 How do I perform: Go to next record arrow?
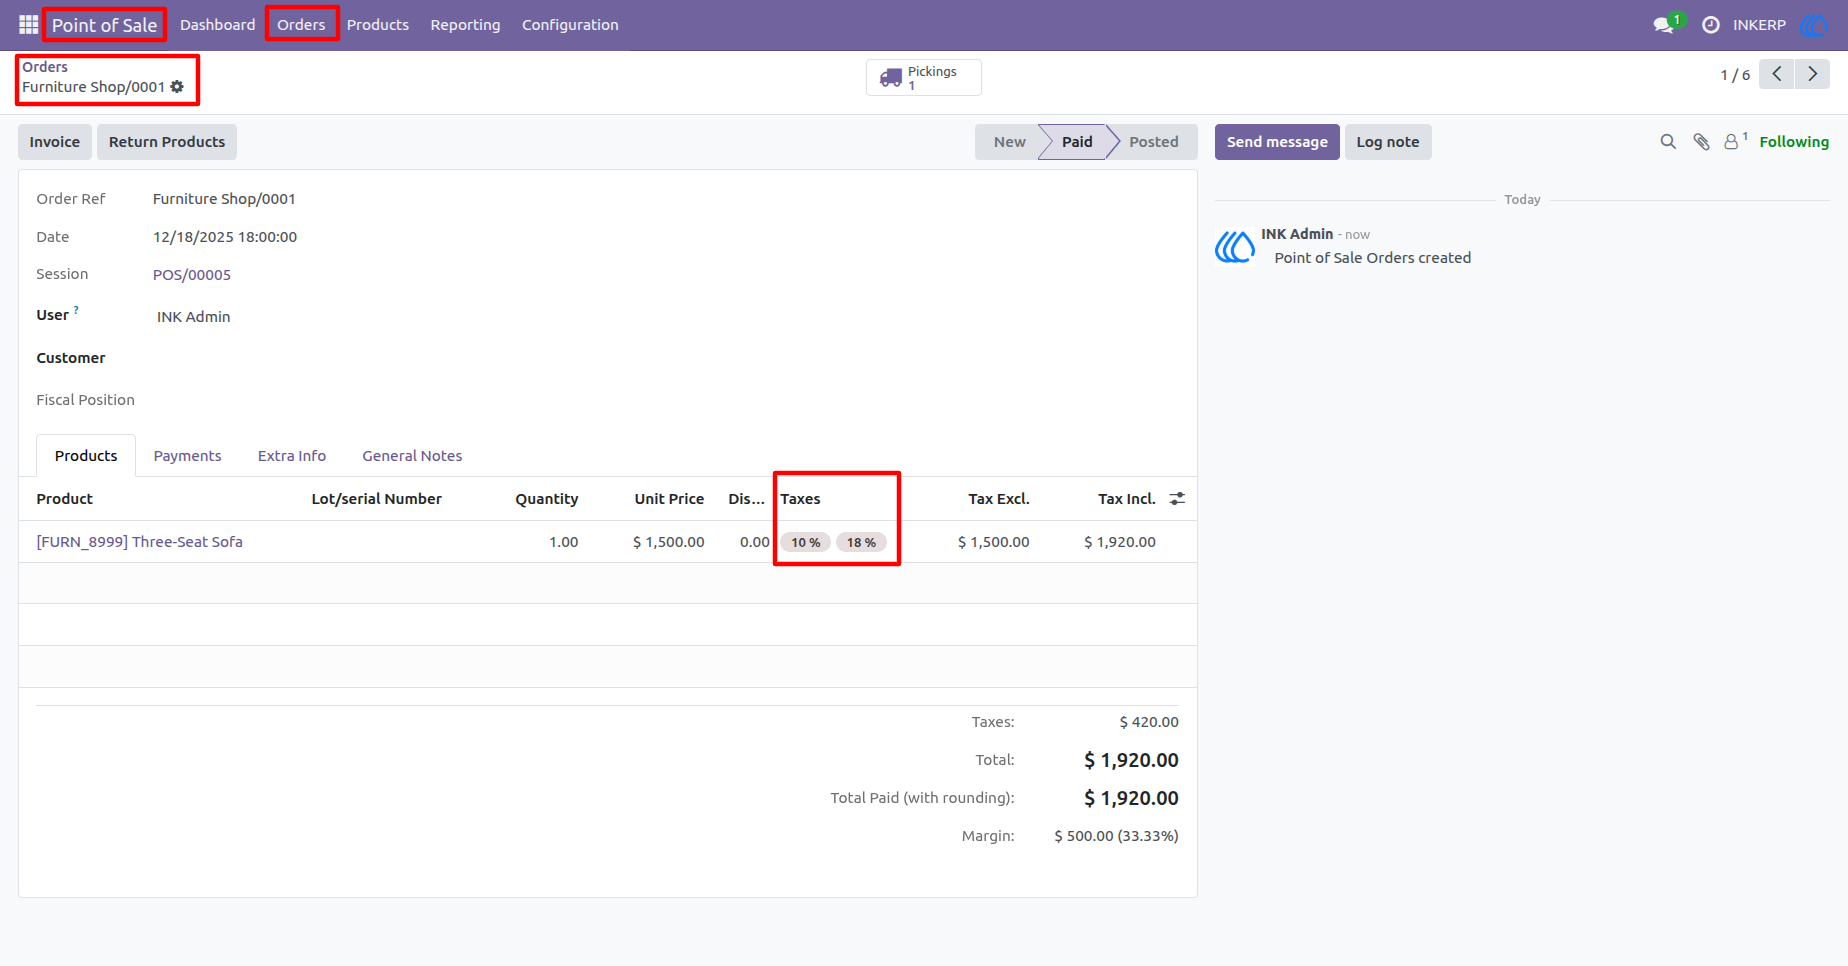point(1812,74)
